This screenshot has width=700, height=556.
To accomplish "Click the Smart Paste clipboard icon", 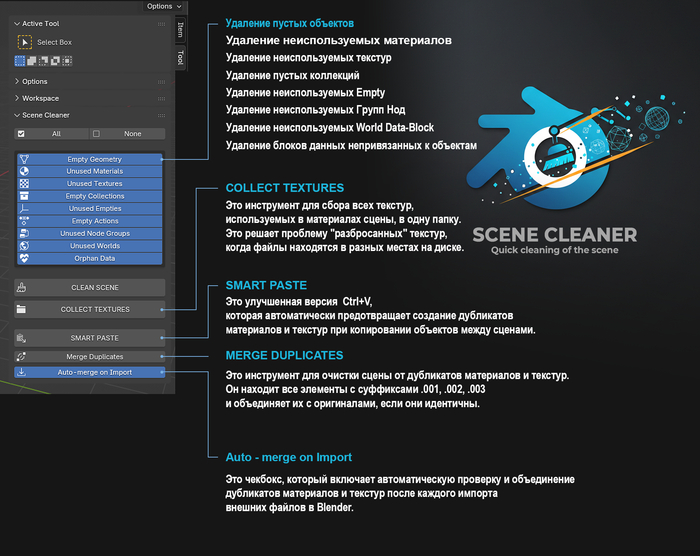I will (x=21, y=338).
